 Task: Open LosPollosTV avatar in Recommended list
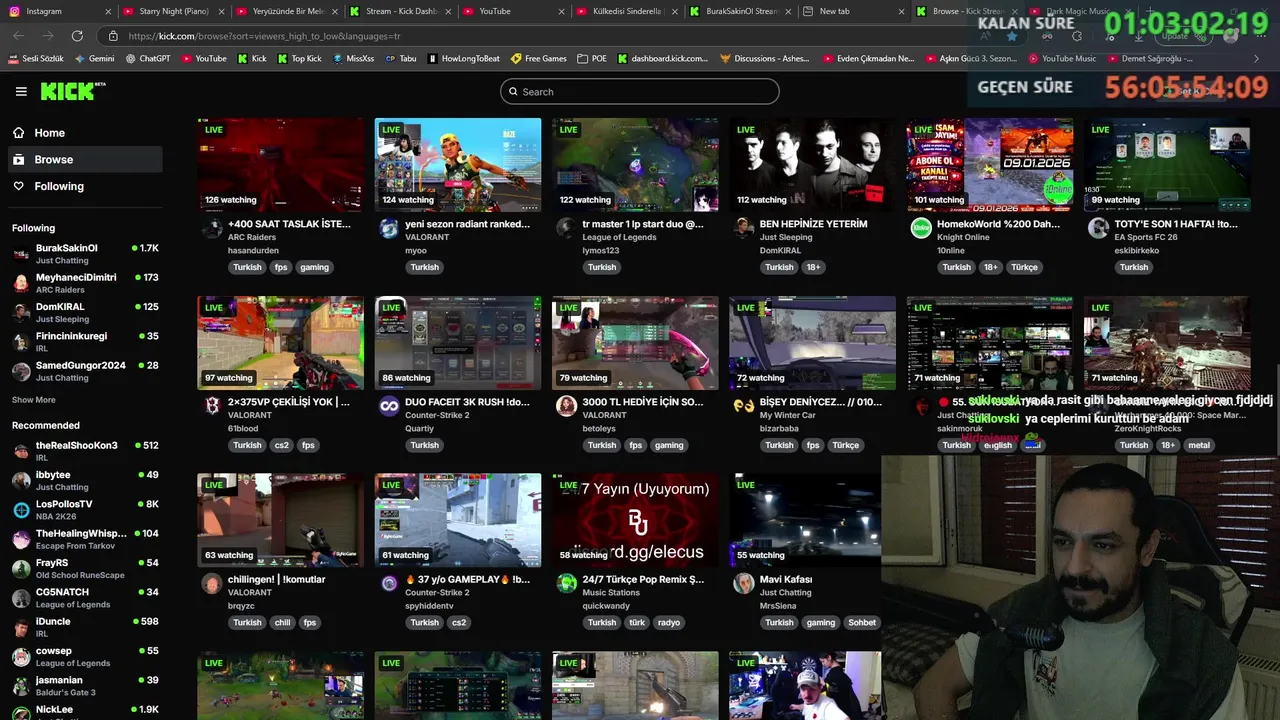coord(21,510)
